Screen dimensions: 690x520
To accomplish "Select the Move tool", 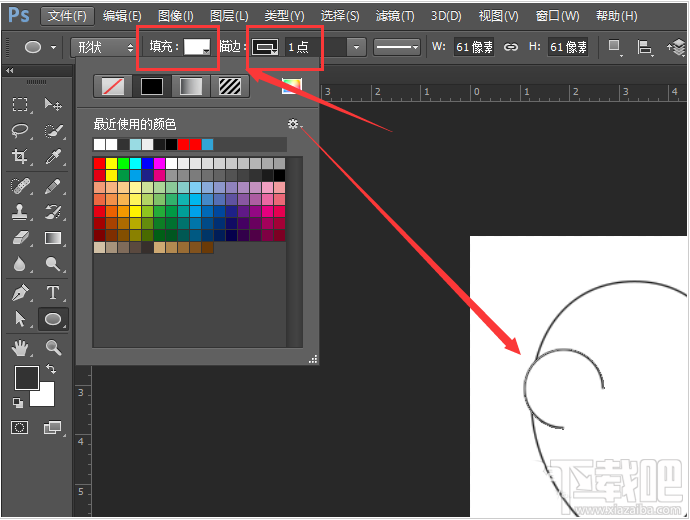I will point(53,105).
